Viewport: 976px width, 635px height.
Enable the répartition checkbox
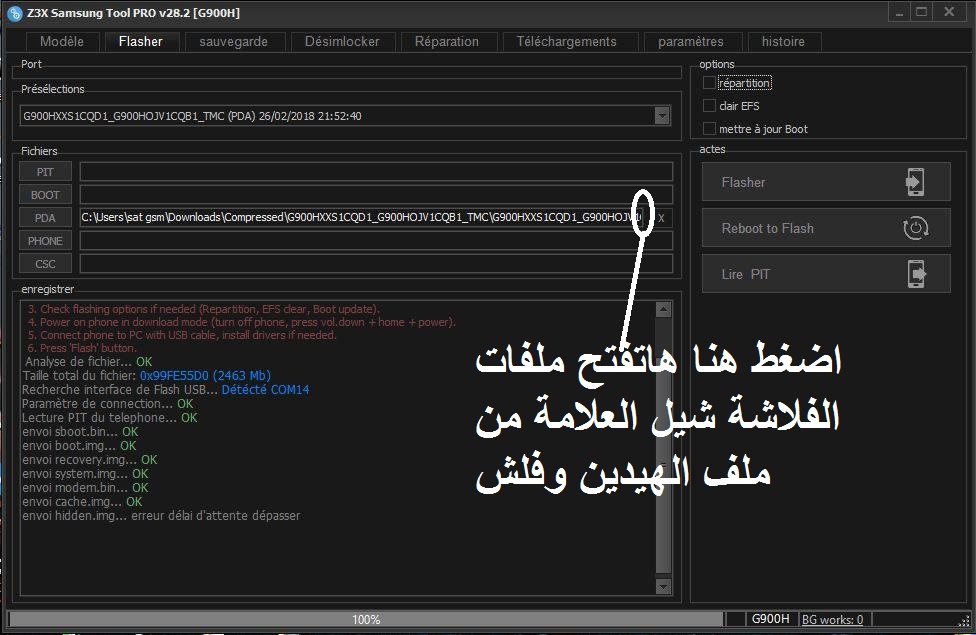[709, 83]
